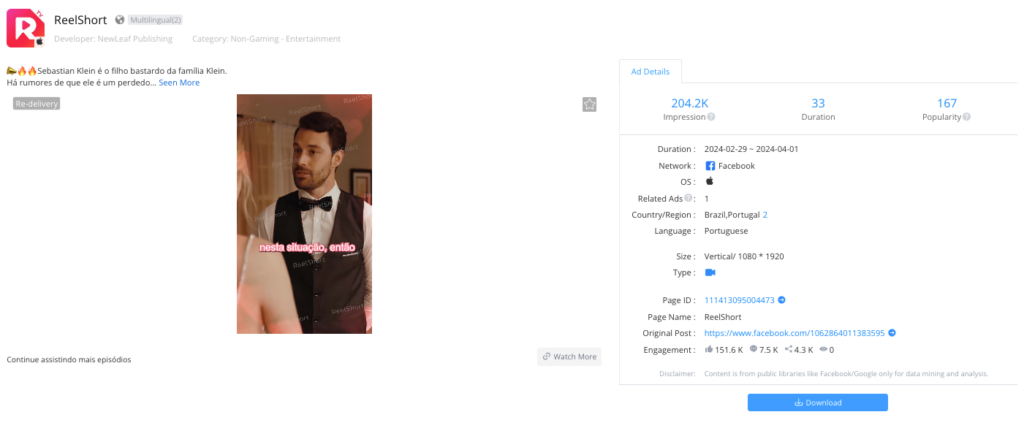This screenshot has width=1024, height=439.
Task: Click the Vertical/ 1080 * 1920 size value
Action: [744, 256]
